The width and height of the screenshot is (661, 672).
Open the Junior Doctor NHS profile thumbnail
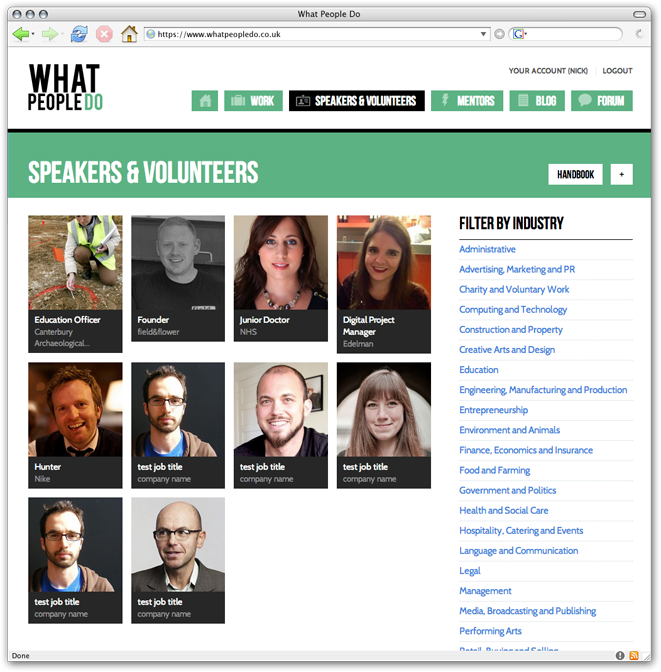coord(280,278)
